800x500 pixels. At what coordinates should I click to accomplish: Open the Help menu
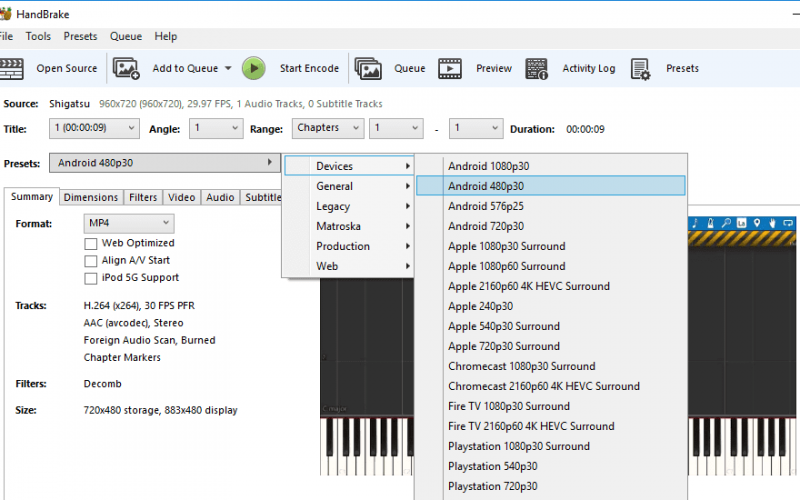tap(166, 36)
